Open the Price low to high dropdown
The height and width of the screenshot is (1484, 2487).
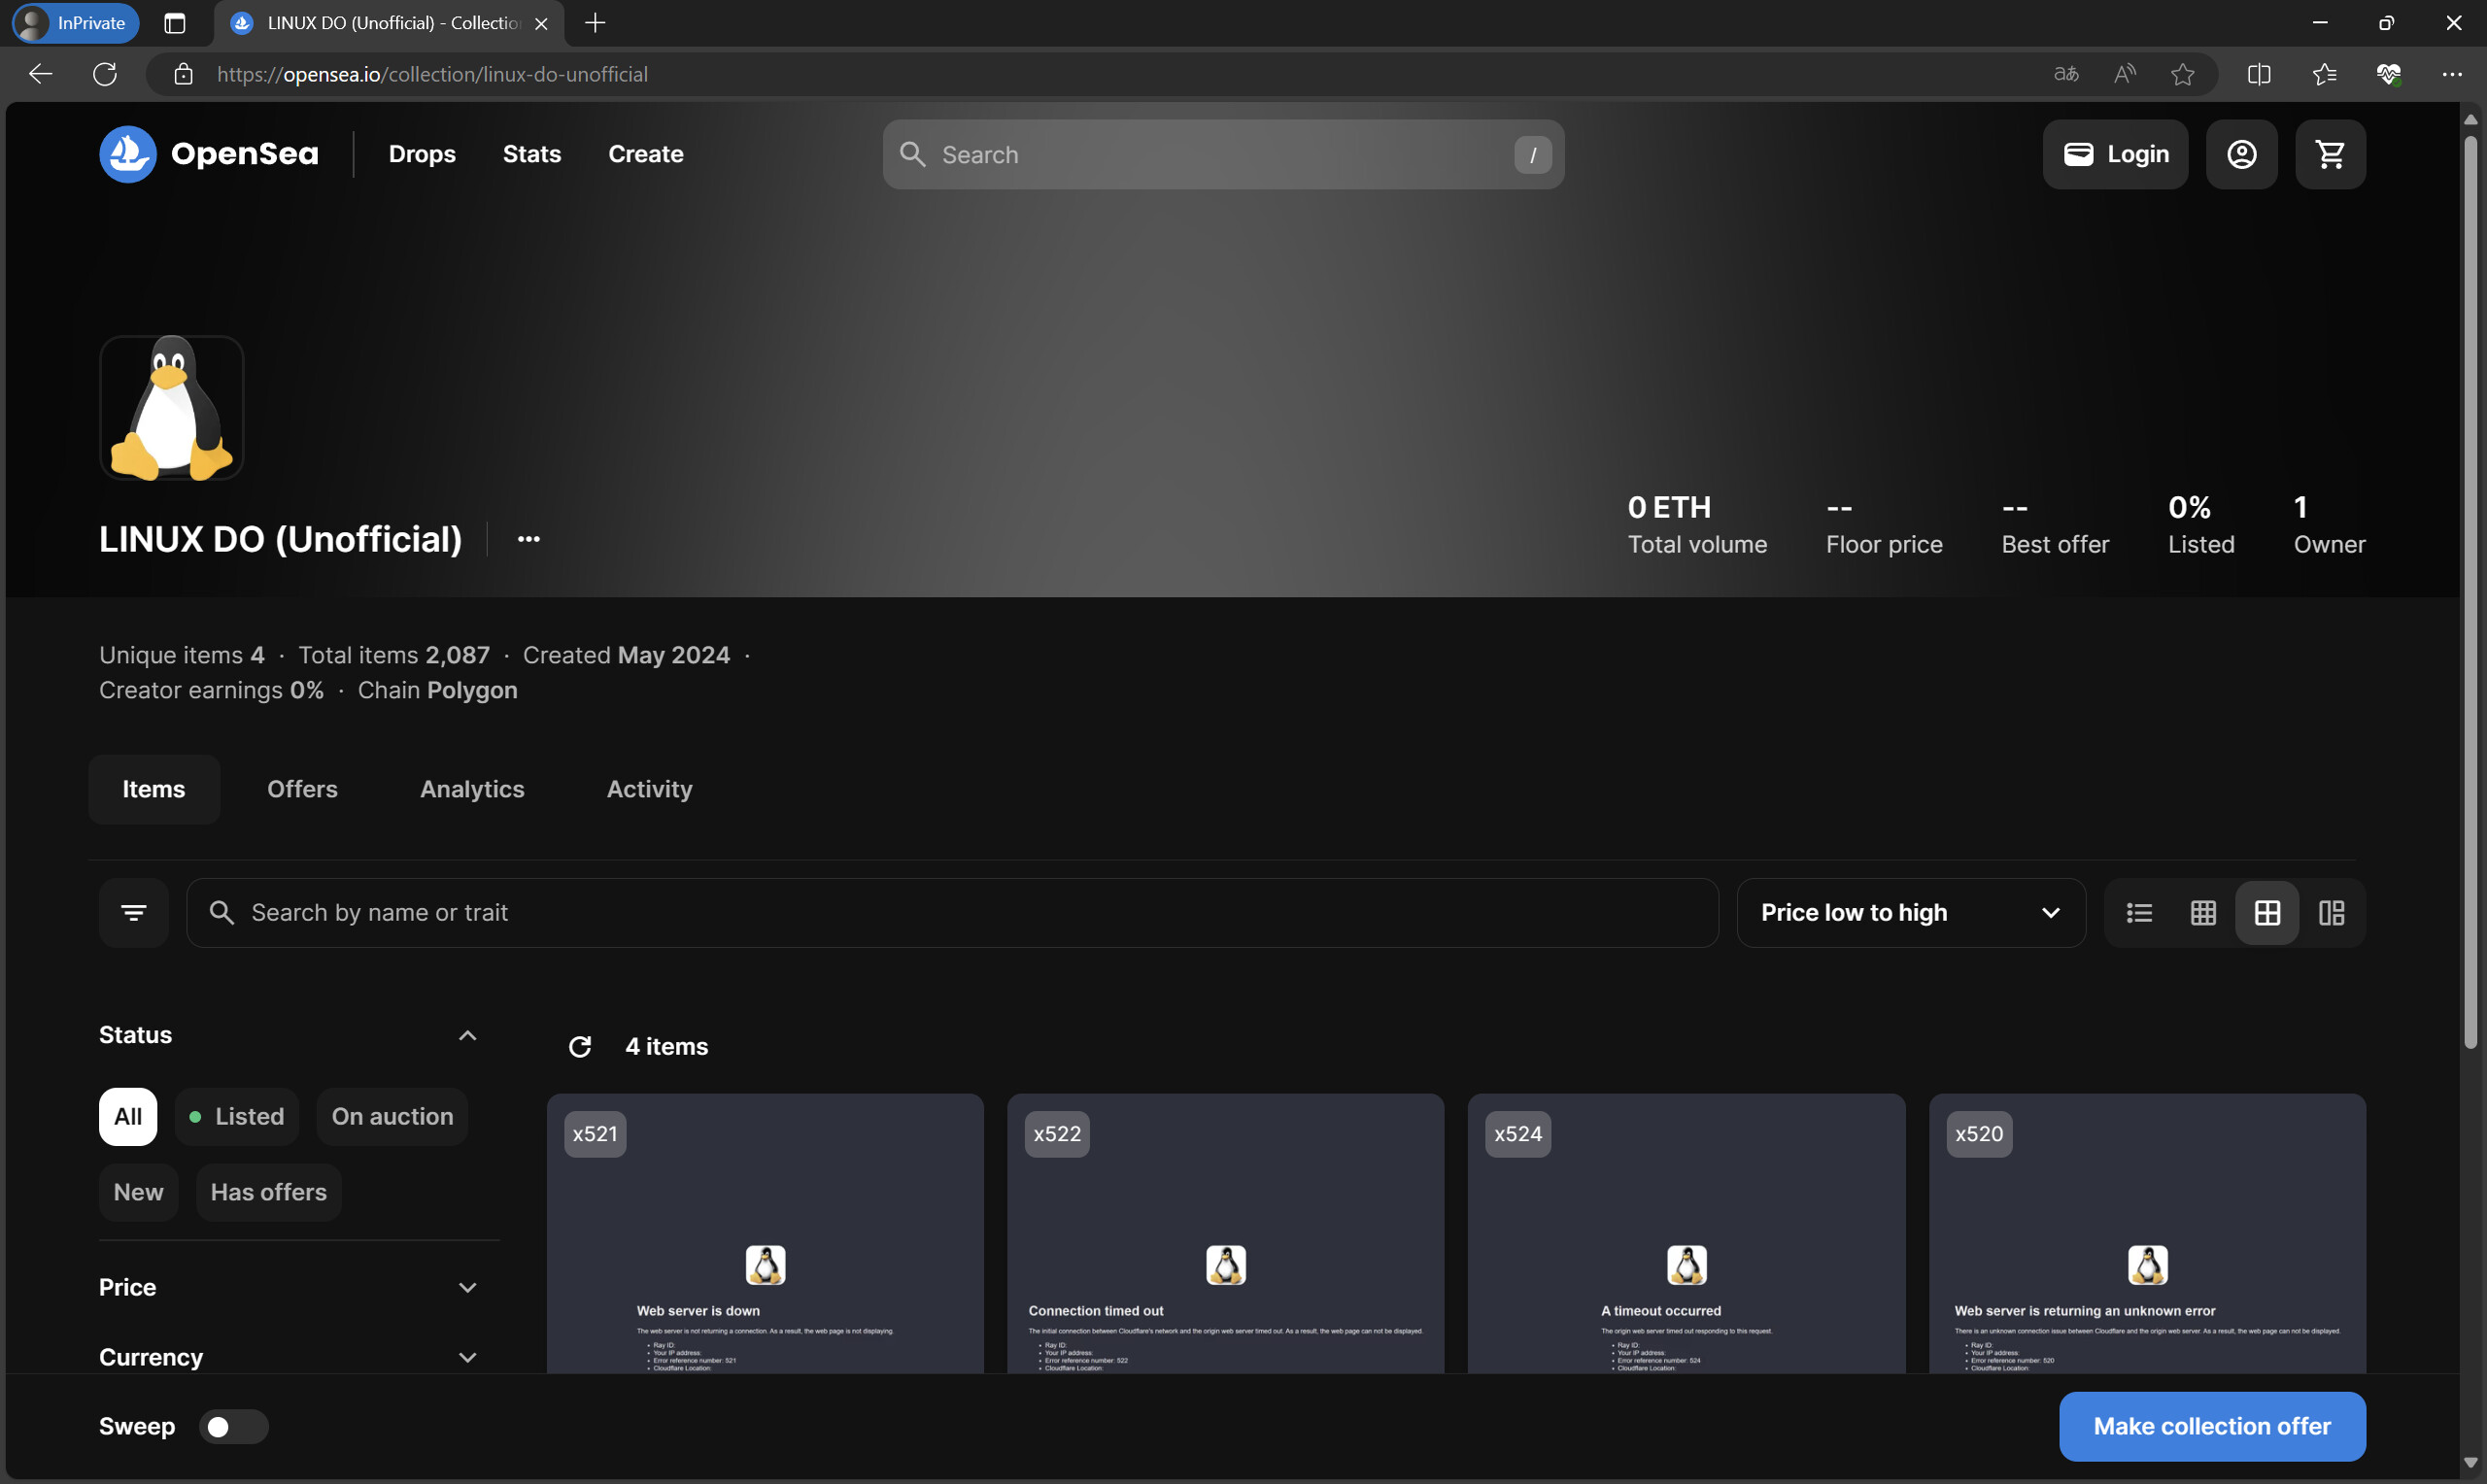(1911, 913)
